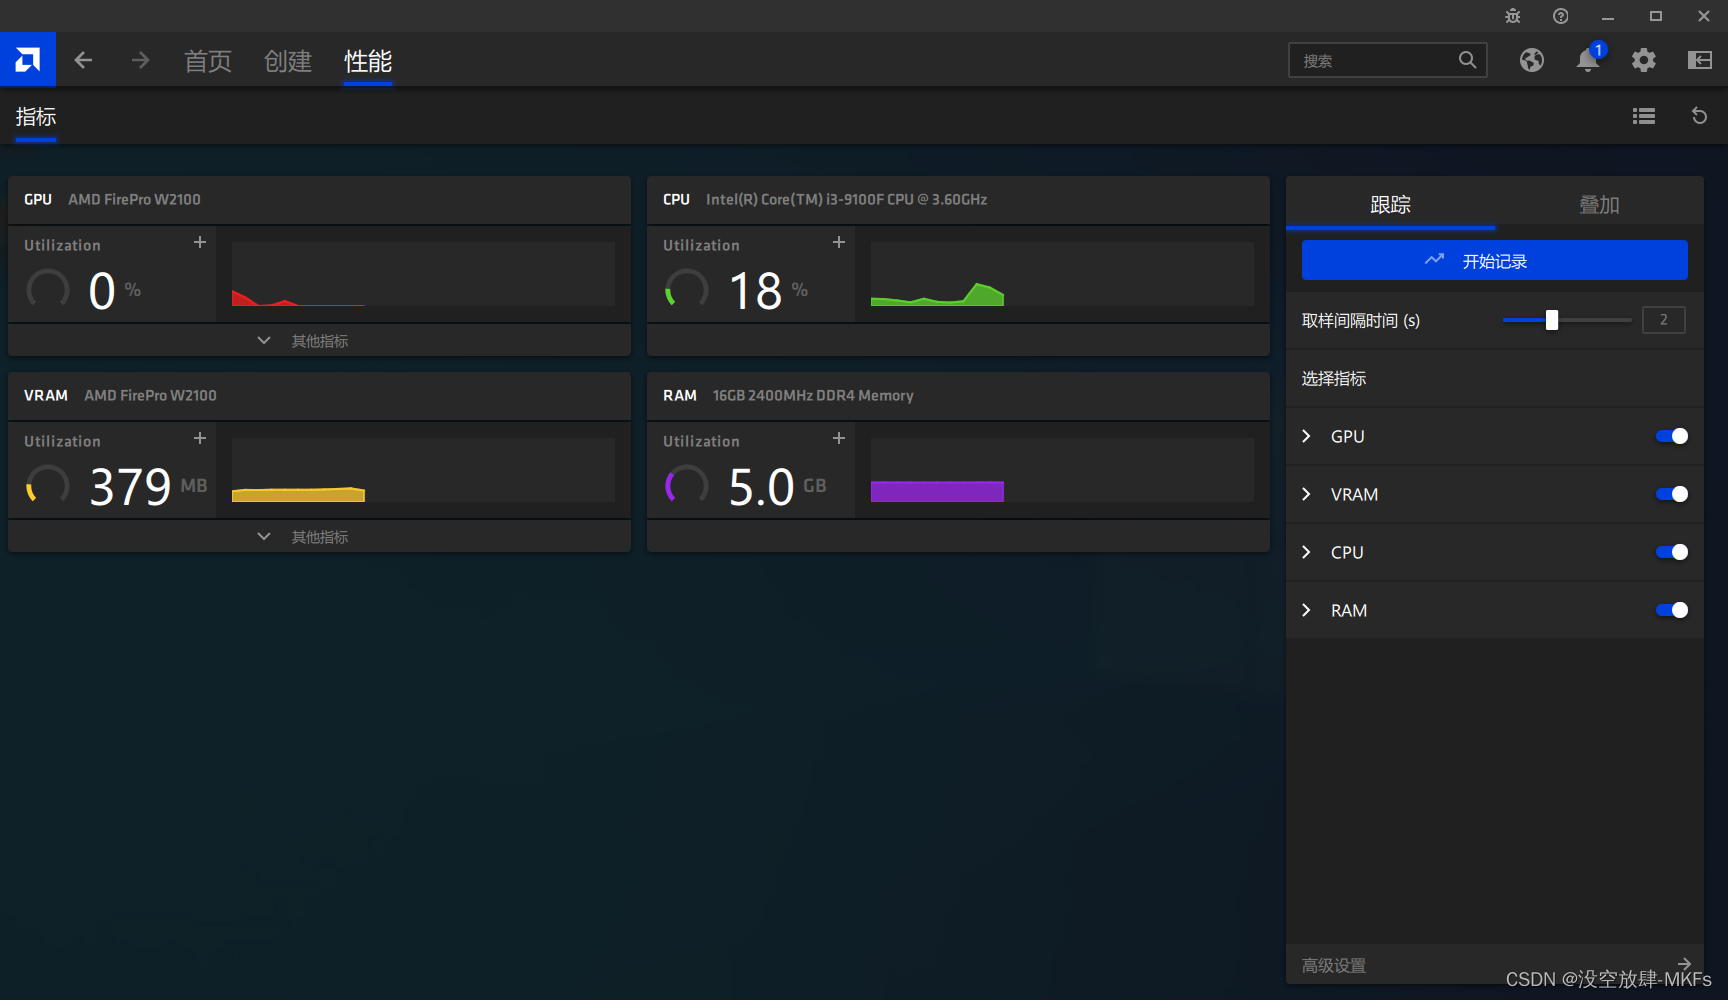Click the 选择指标 label

pyautogui.click(x=1334, y=378)
